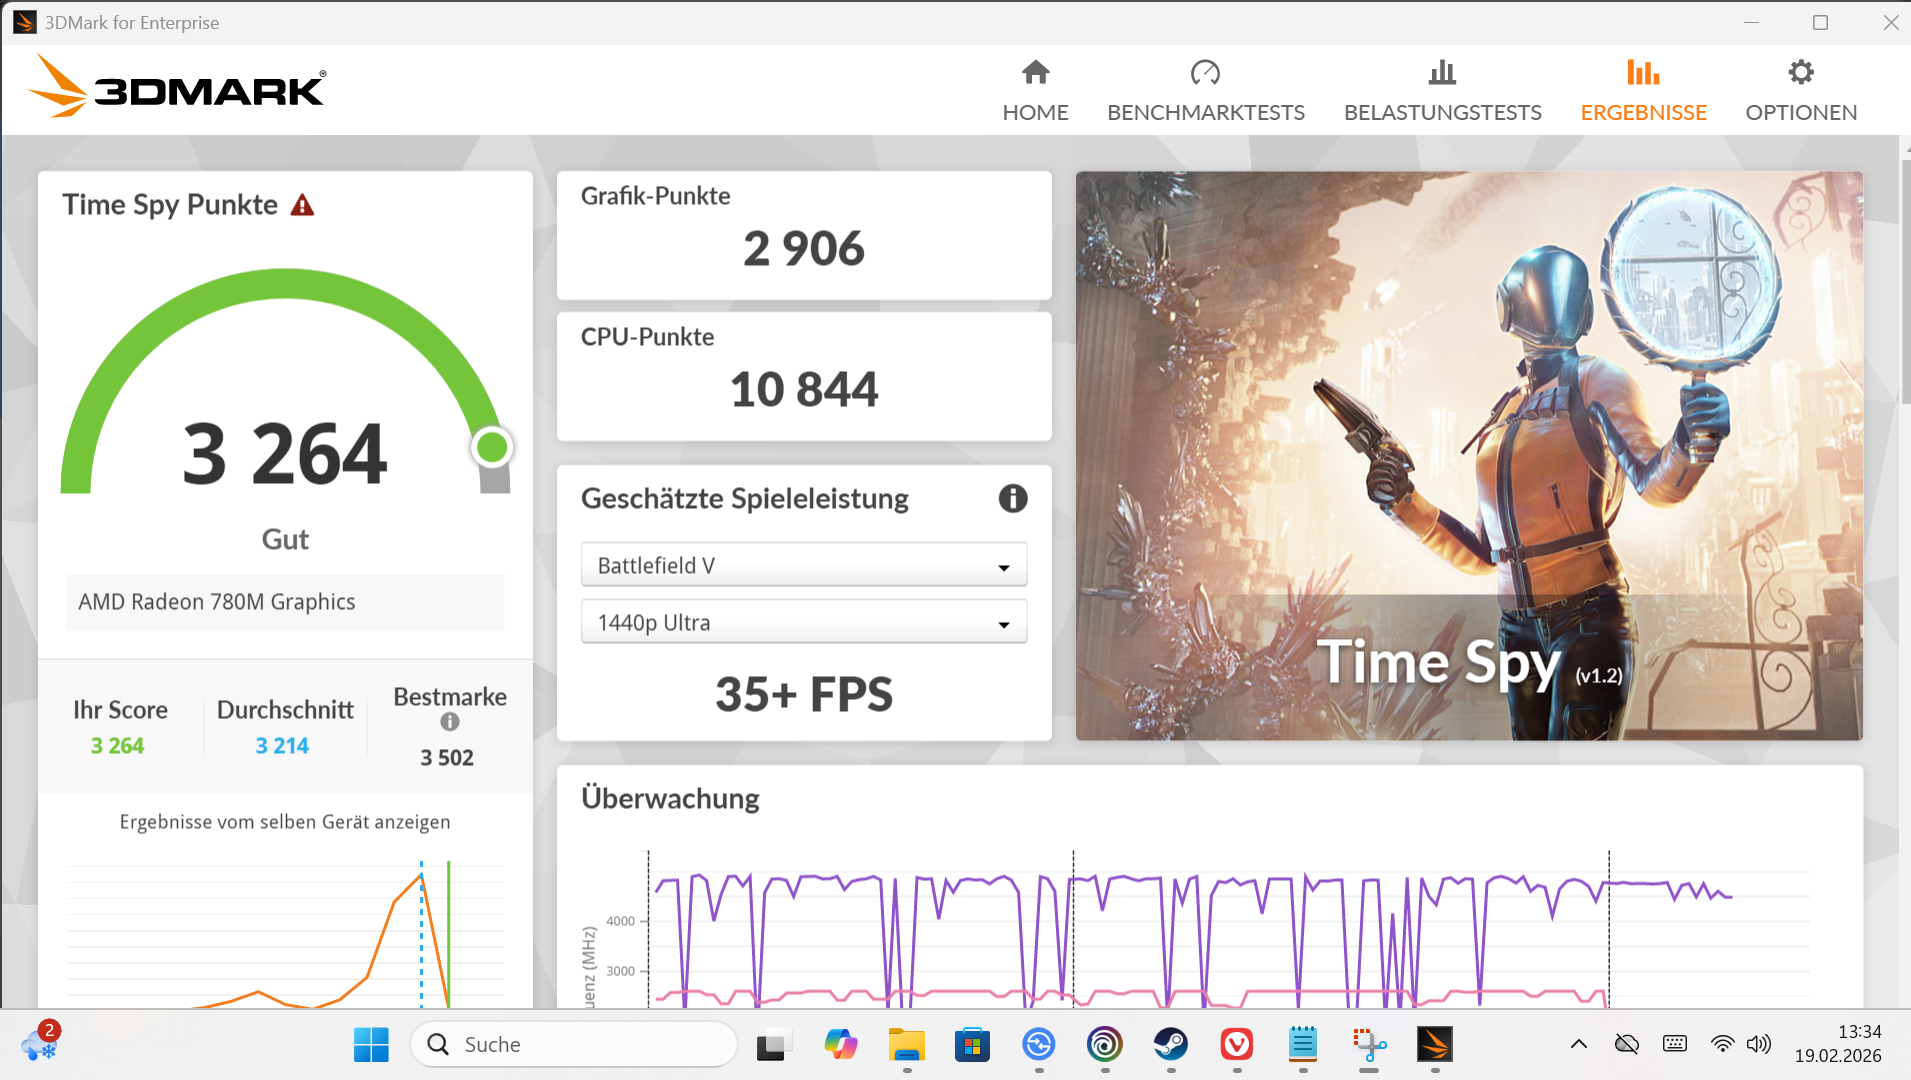Click the Time Spy warning triangle icon
Image resolution: width=1911 pixels, height=1080 pixels.
302,206
